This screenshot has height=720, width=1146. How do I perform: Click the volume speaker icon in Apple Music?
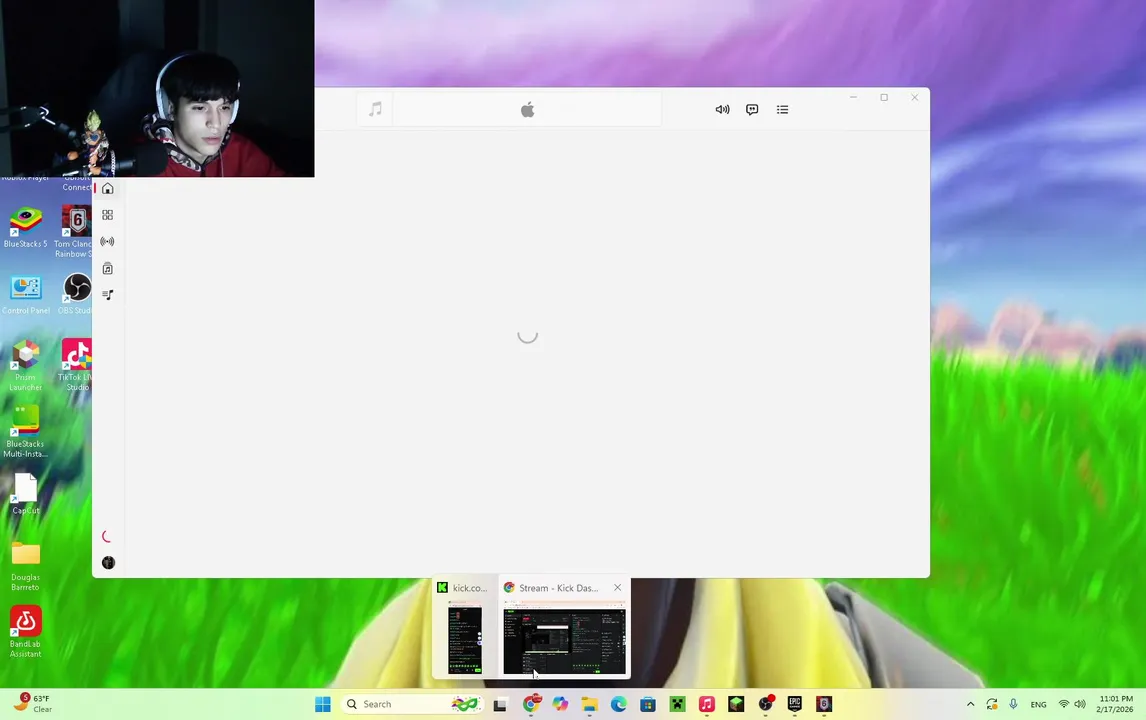(722, 110)
